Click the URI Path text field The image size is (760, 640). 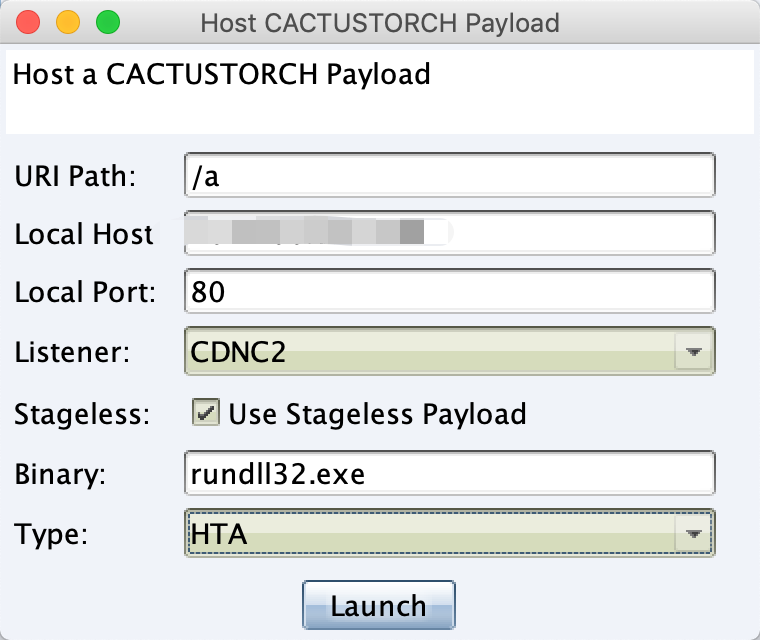(449, 175)
